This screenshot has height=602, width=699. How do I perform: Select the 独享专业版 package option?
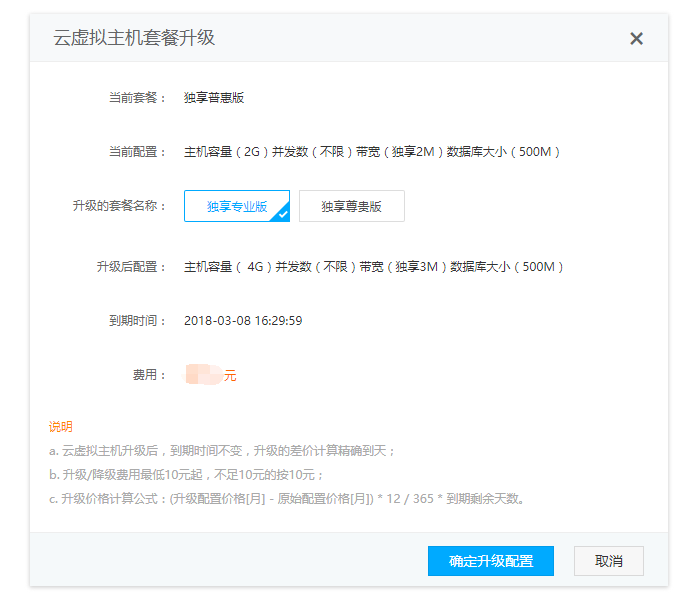click(236, 206)
